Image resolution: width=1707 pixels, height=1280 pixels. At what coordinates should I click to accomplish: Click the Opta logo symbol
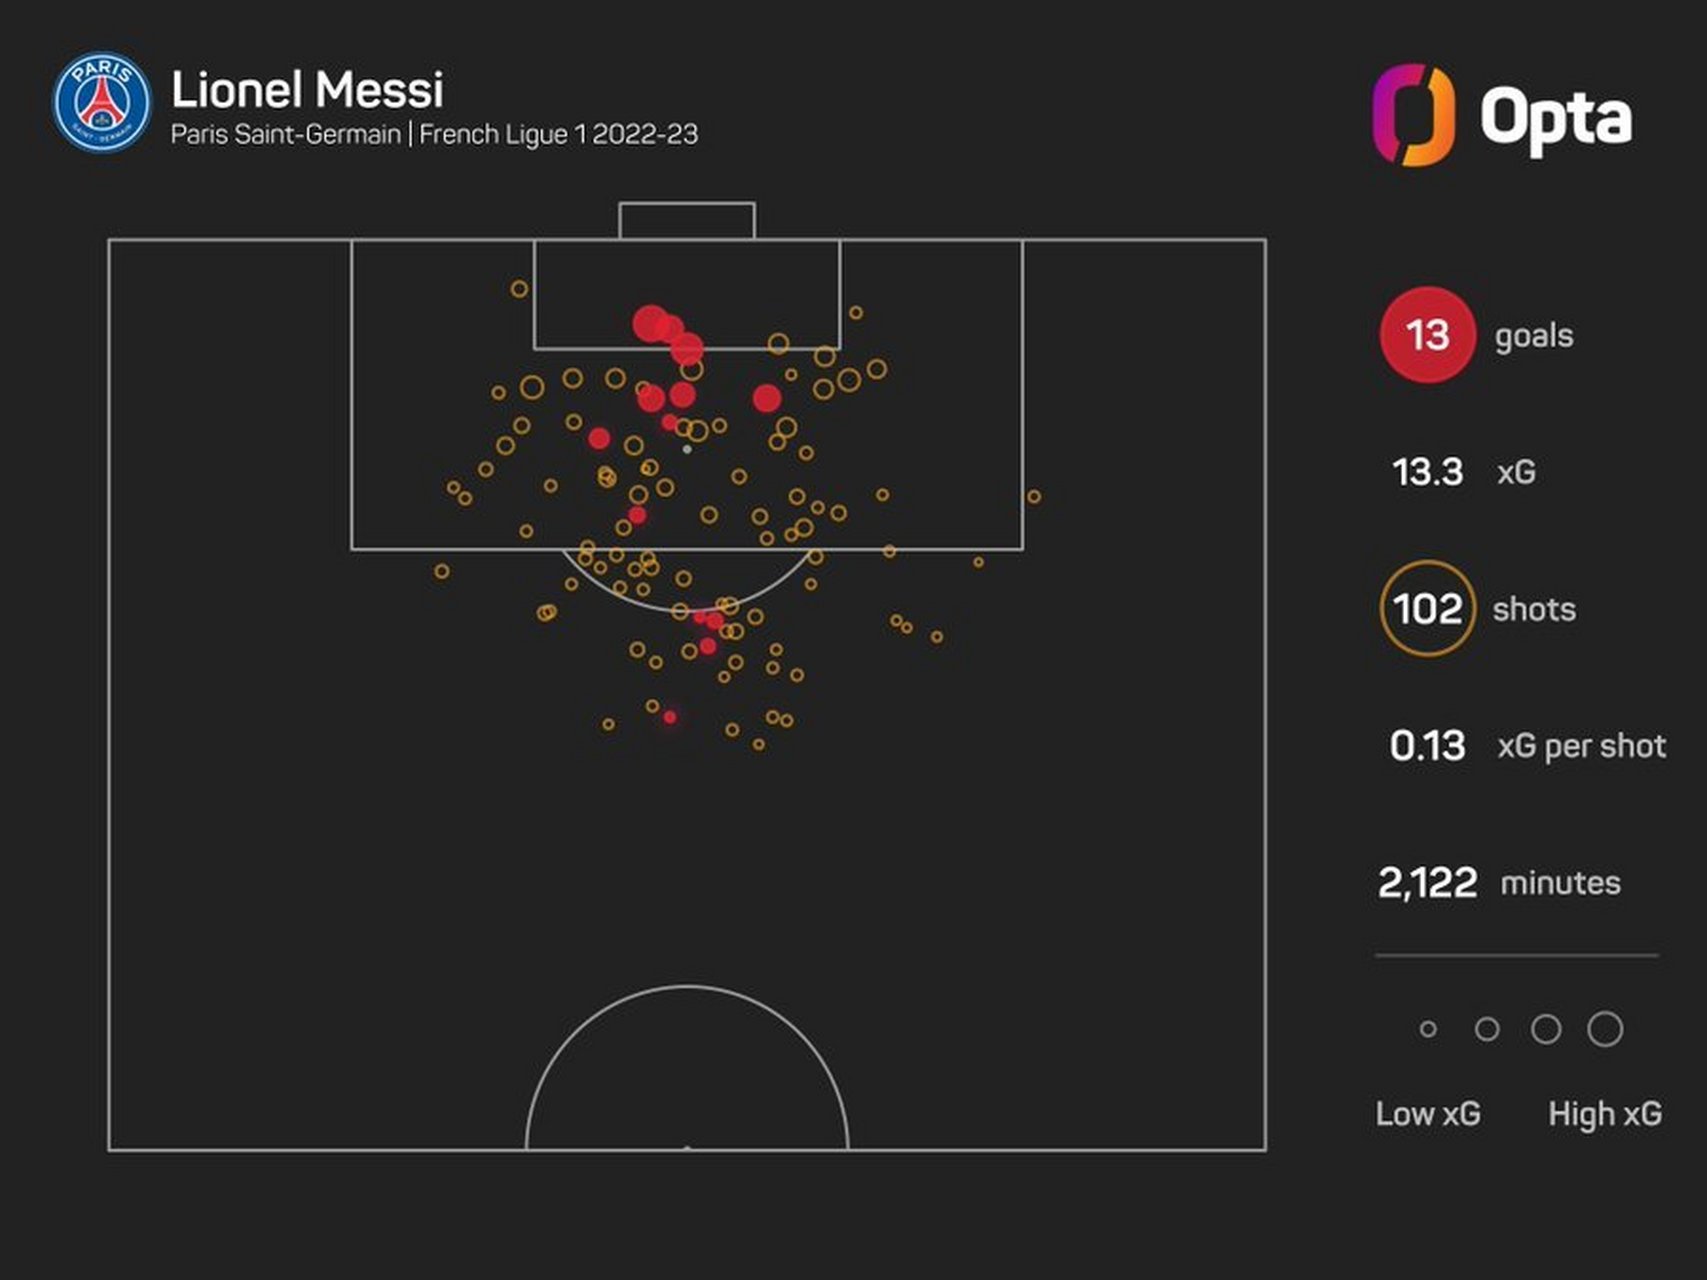(x=1413, y=115)
